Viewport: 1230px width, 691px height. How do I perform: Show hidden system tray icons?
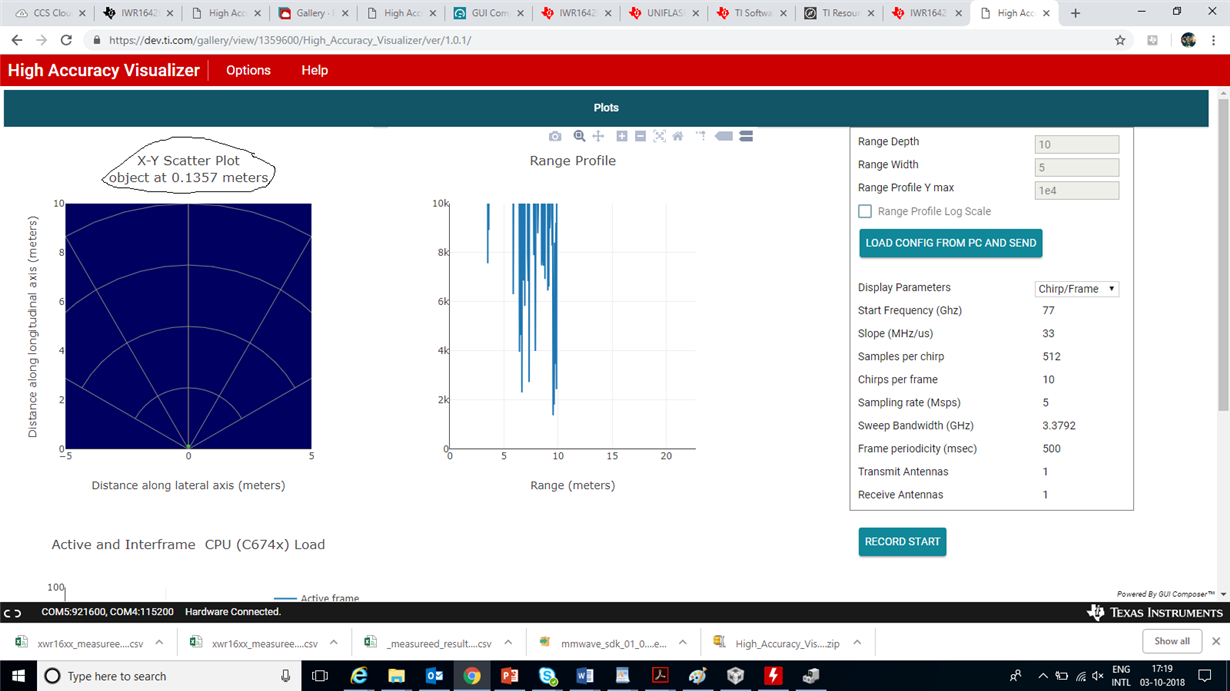(1043, 676)
